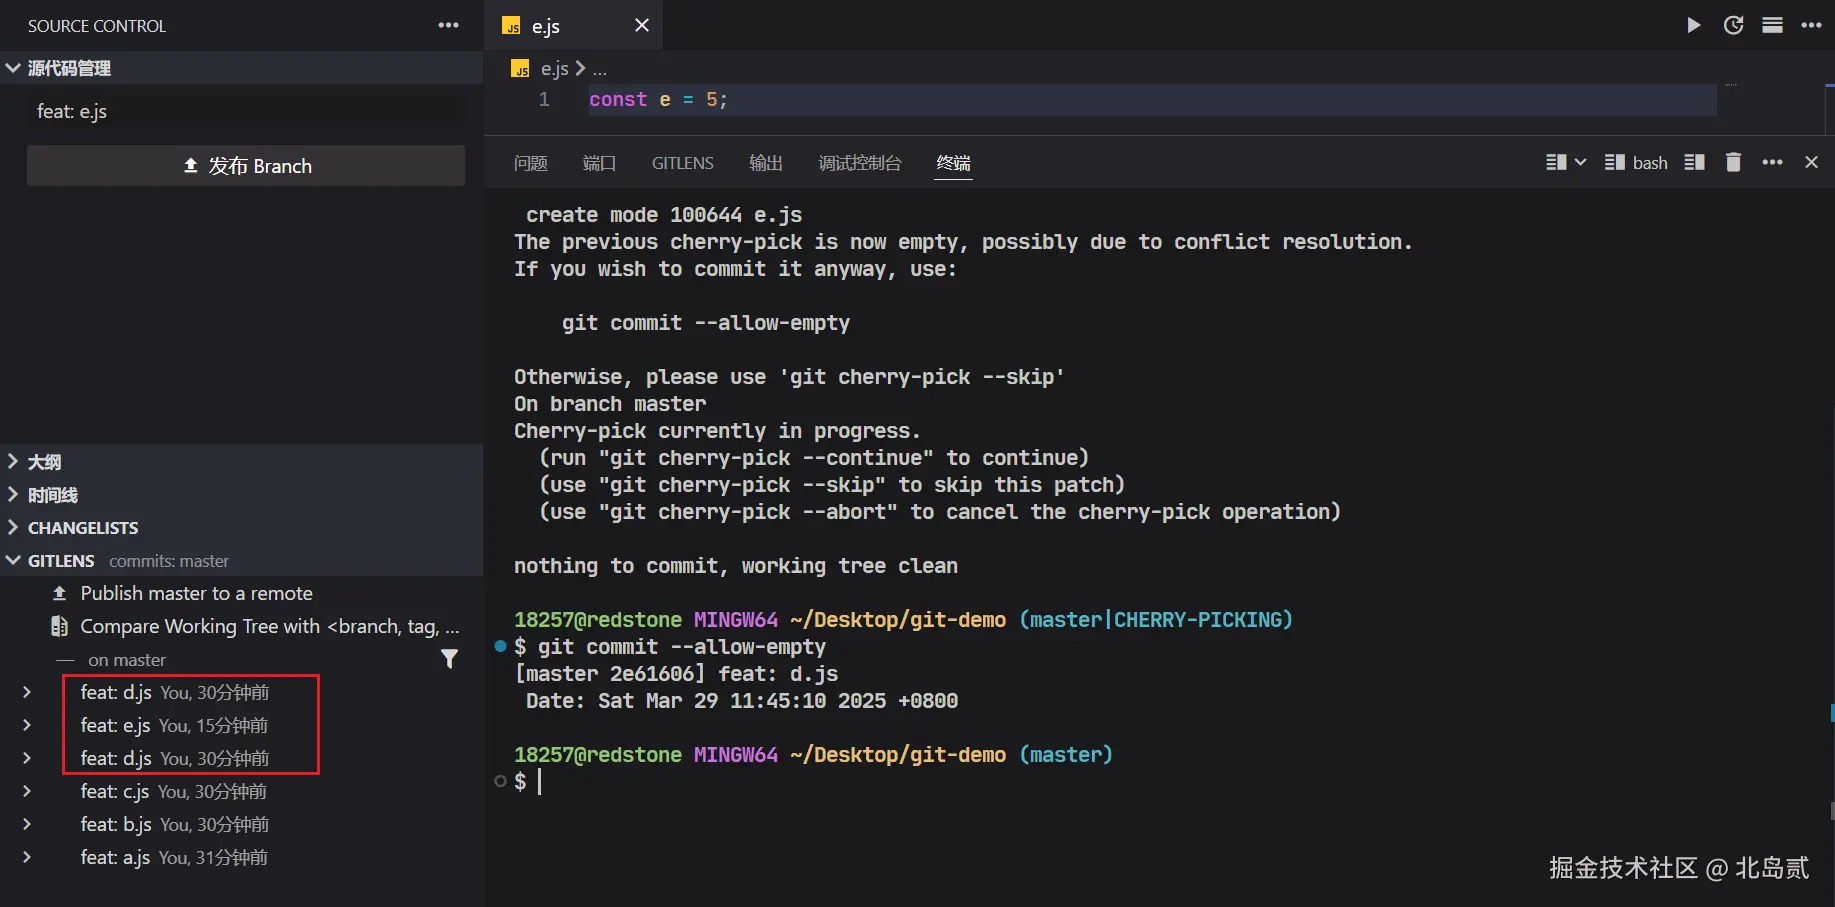Expand the feat: a.js commit row
Image resolution: width=1835 pixels, height=907 pixels.
[x=27, y=857]
